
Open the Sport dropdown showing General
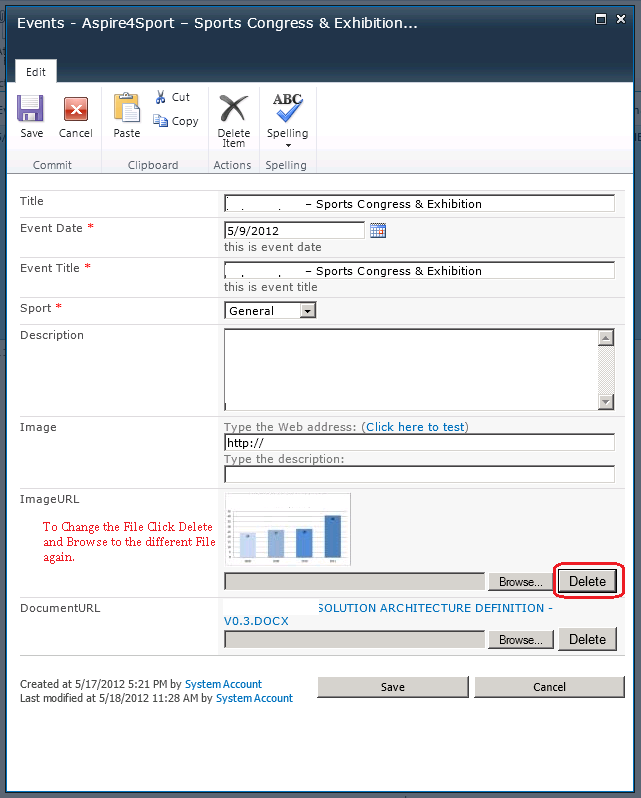pos(270,310)
